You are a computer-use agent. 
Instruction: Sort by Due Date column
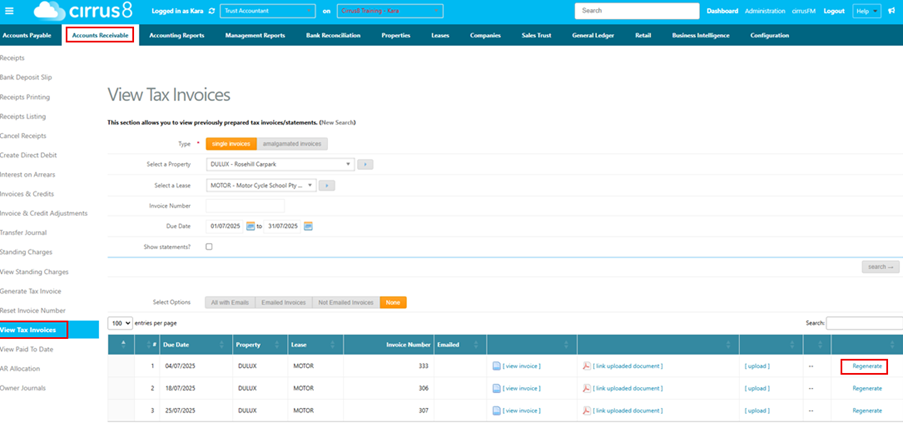196,345
